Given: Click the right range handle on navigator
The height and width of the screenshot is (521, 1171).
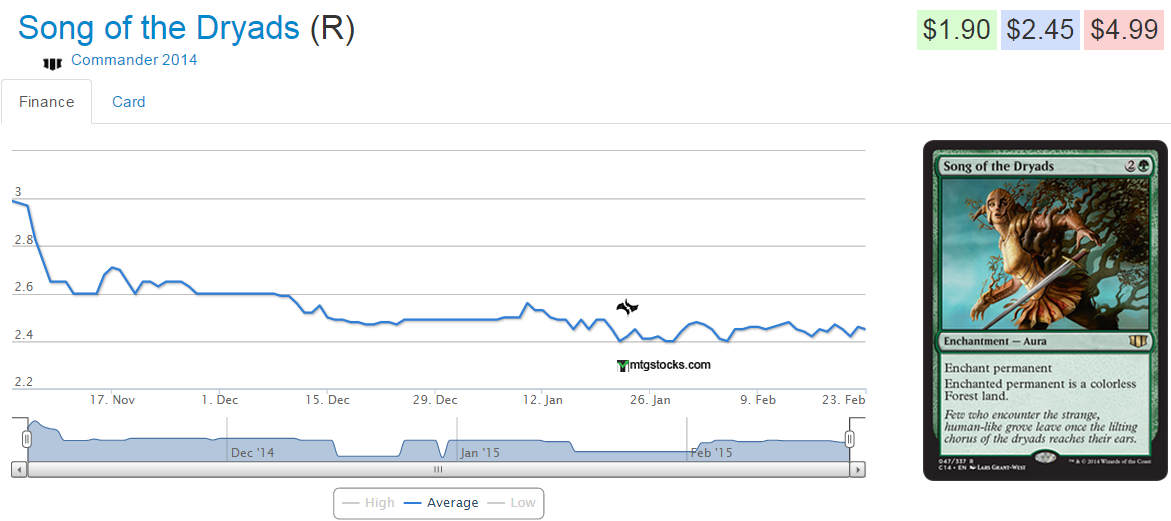Looking at the screenshot, I should click(850, 439).
